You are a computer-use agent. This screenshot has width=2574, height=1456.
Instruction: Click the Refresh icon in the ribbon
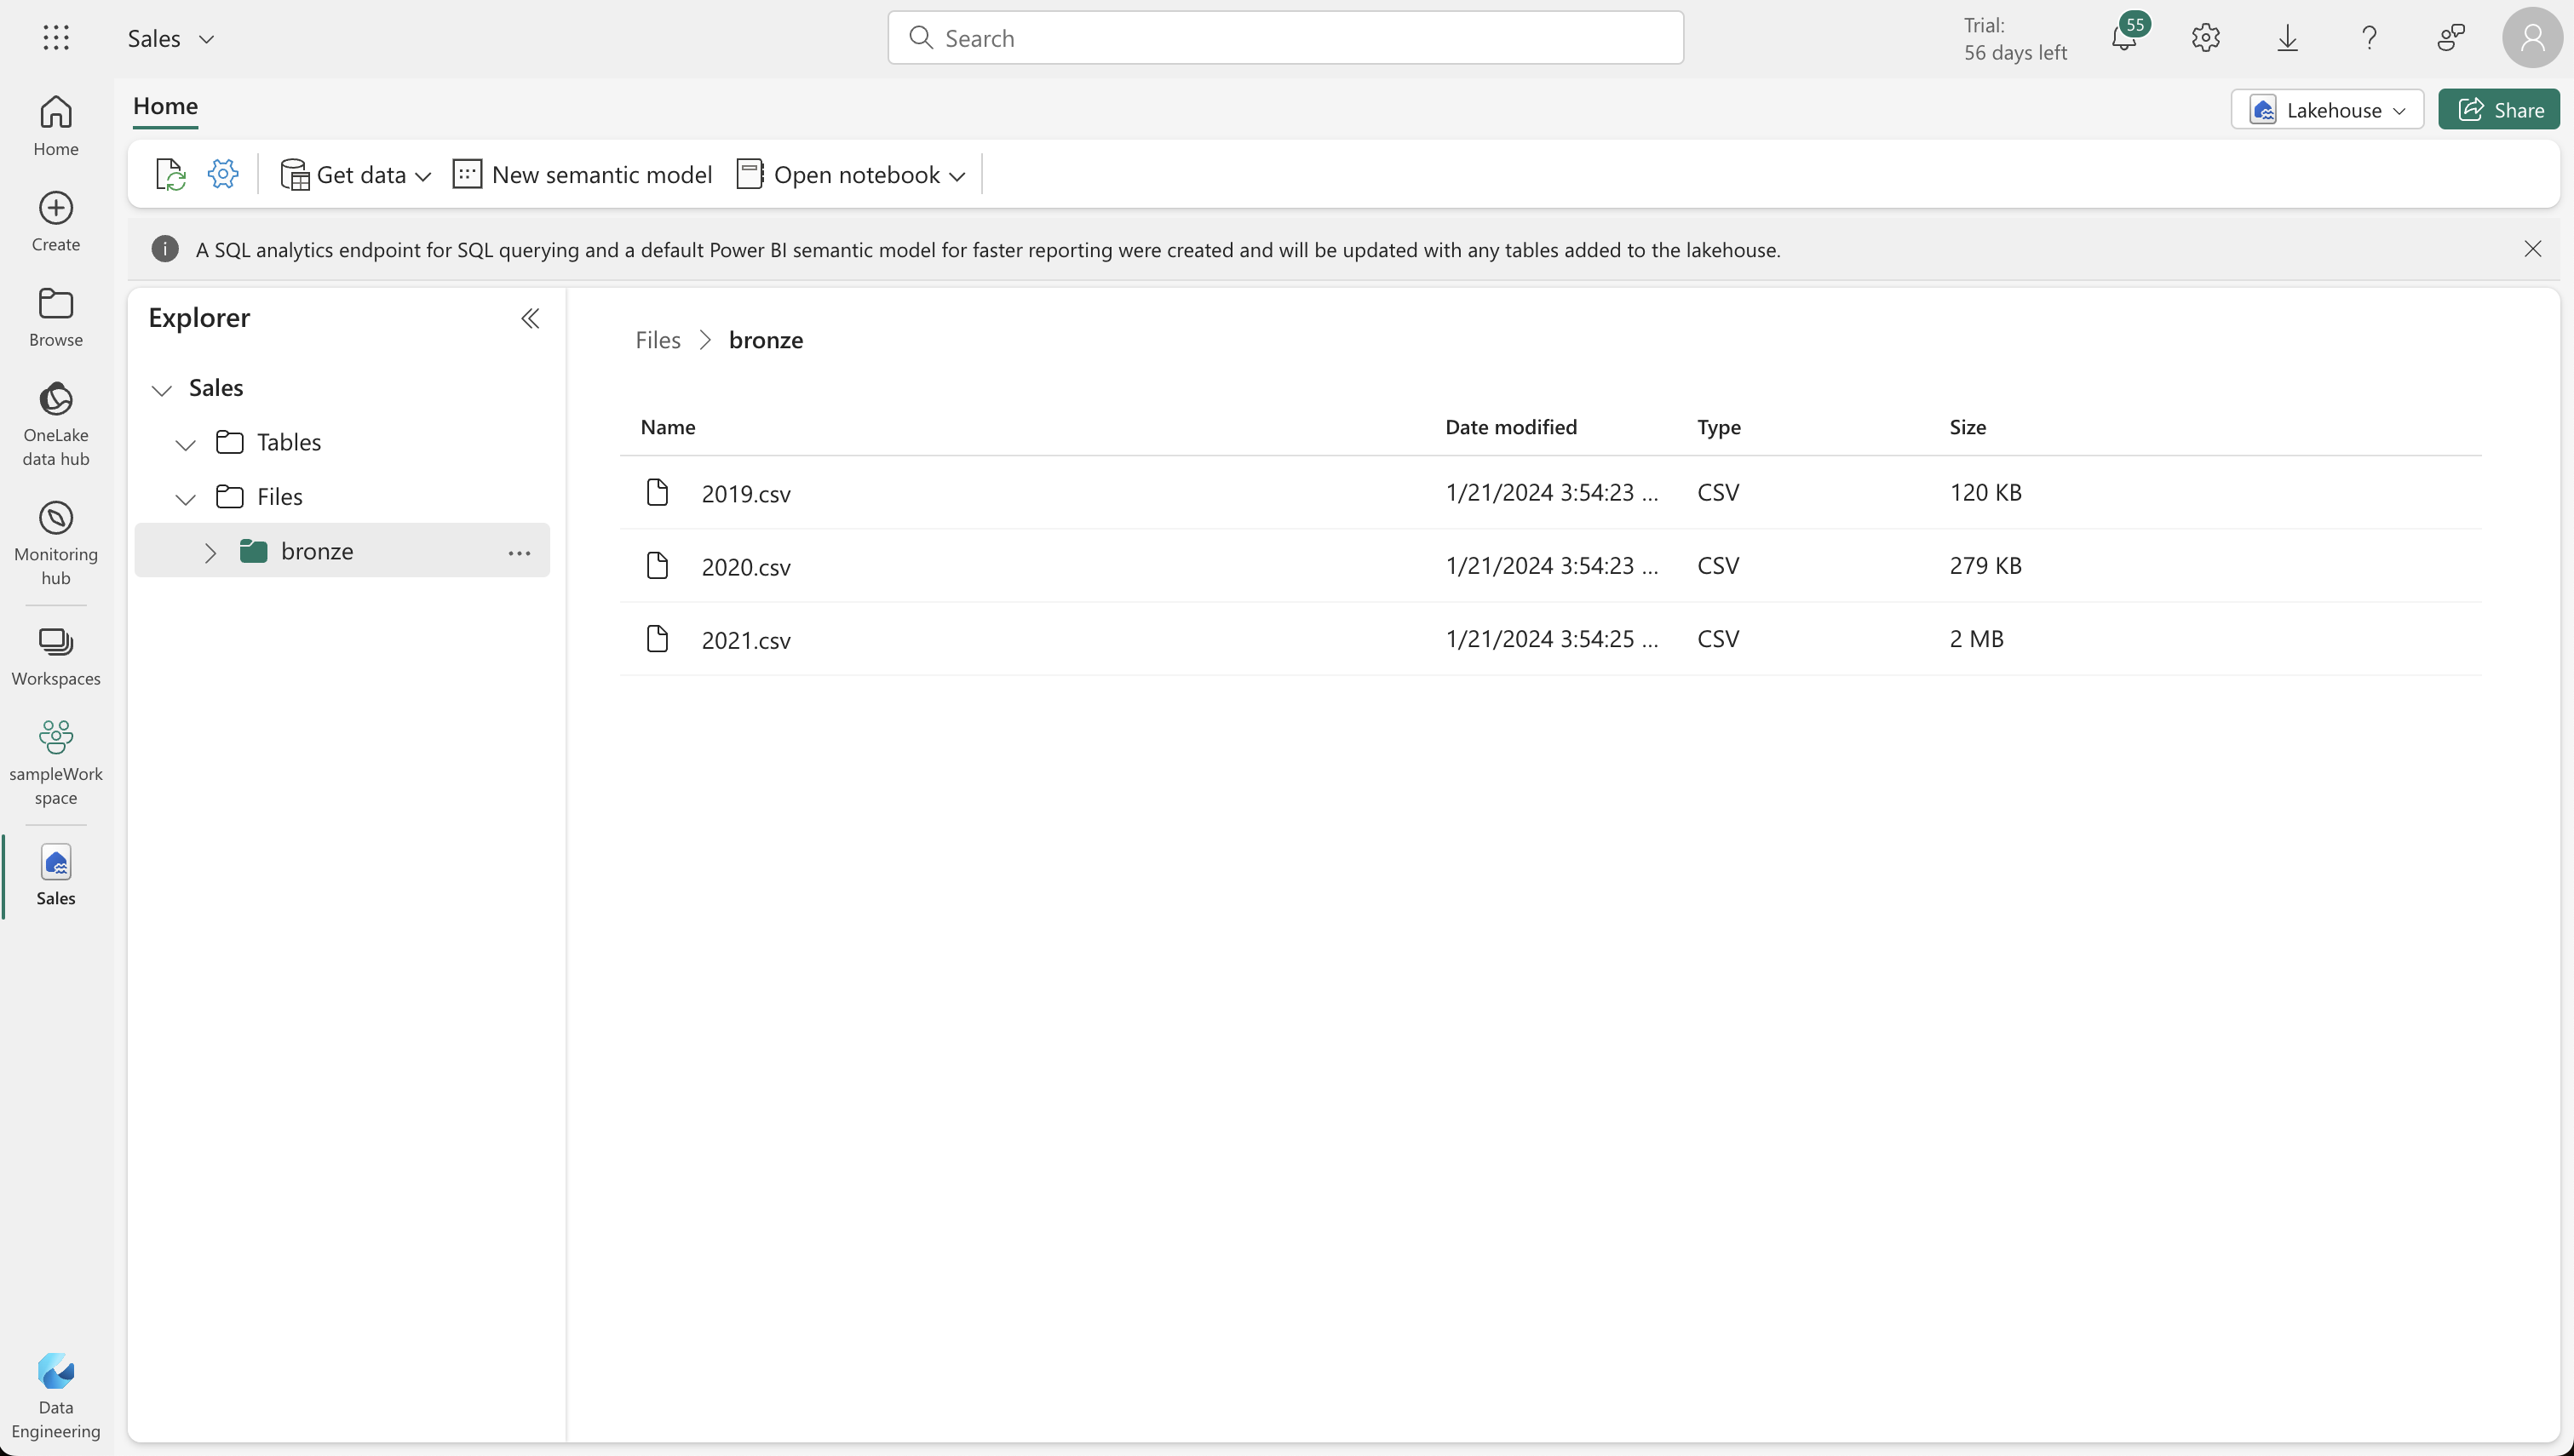click(171, 174)
